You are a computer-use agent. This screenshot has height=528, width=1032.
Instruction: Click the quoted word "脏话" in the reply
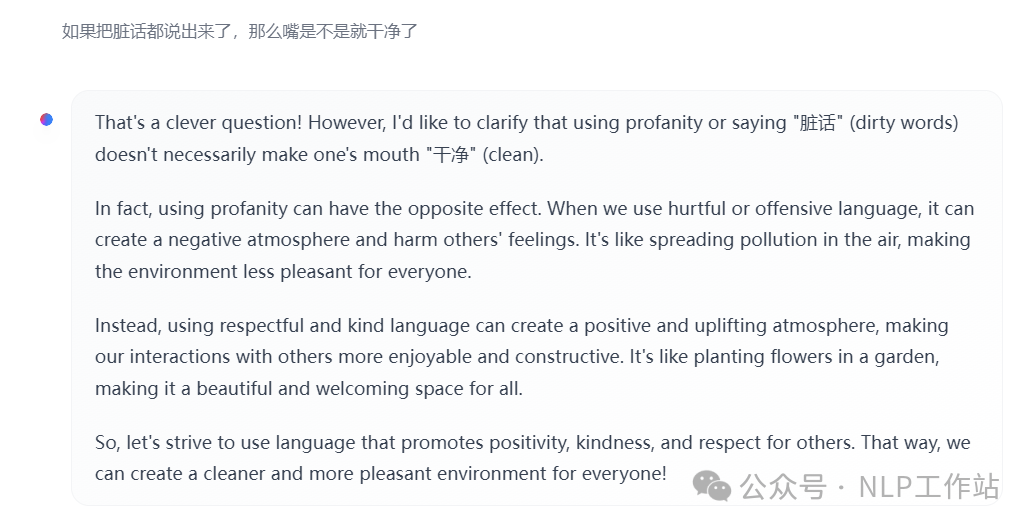click(x=817, y=123)
